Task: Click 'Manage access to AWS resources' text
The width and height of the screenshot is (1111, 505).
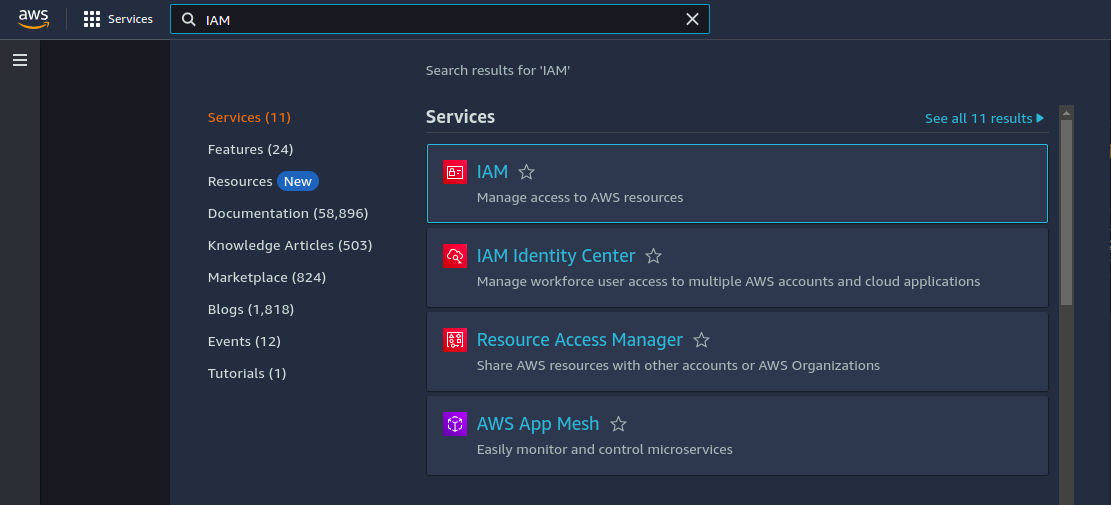Action: 580,198
